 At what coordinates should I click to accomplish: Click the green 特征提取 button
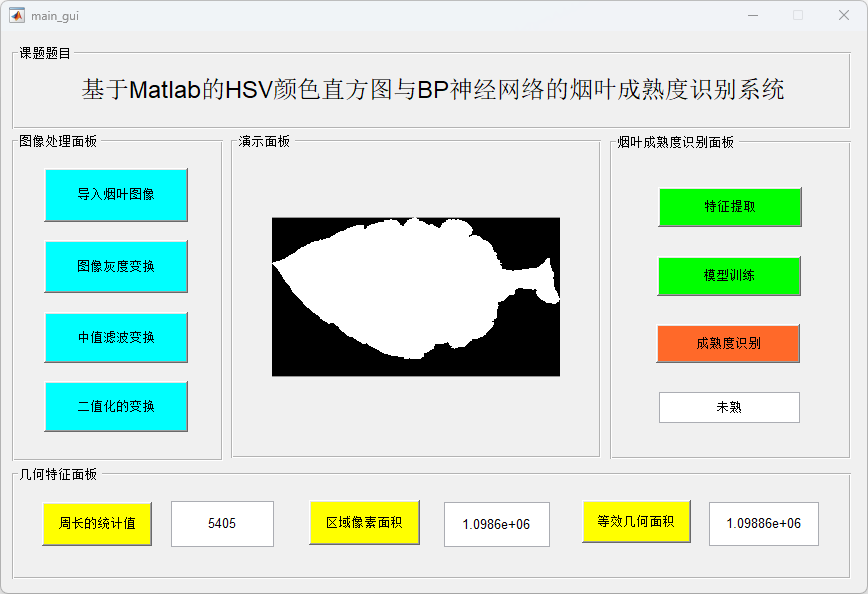tap(730, 207)
